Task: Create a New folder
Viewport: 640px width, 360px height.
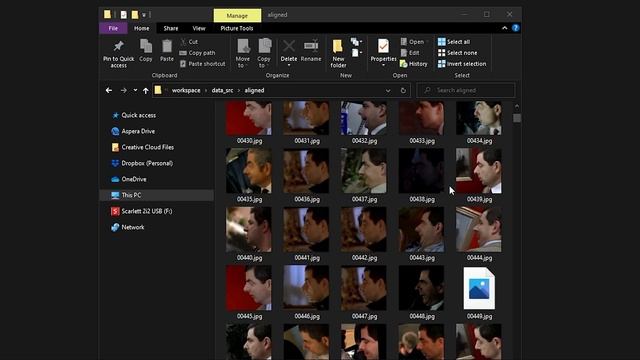Action: pyautogui.click(x=338, y=53)
